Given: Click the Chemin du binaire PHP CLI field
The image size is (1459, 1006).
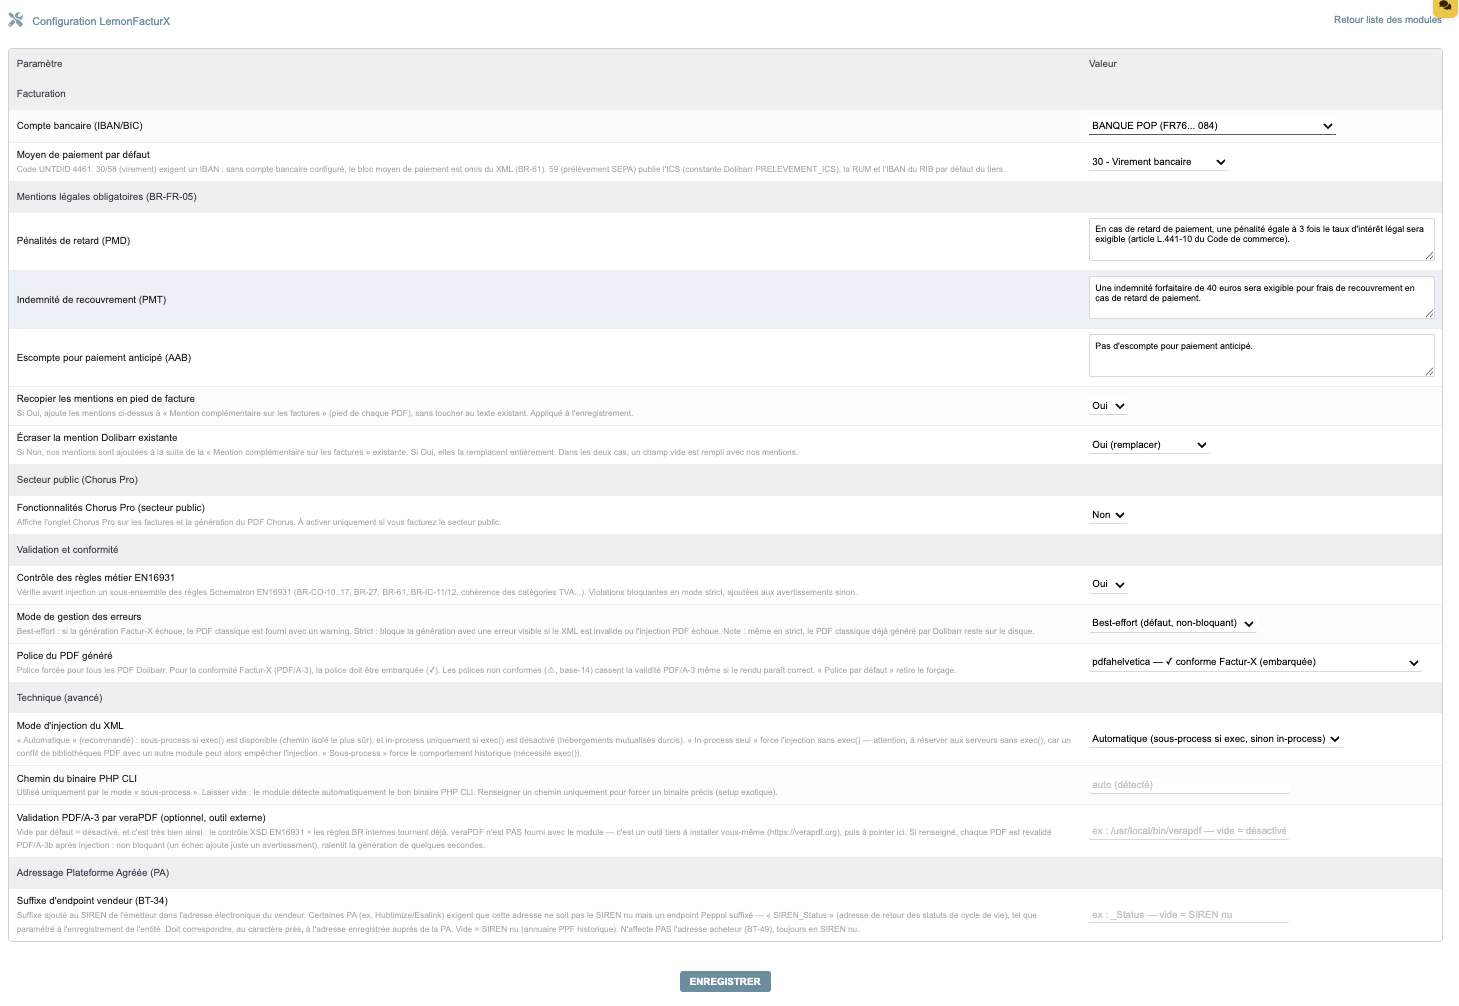Looking at the screenshot, I should pyautogui.click(x=1189, y=785).
